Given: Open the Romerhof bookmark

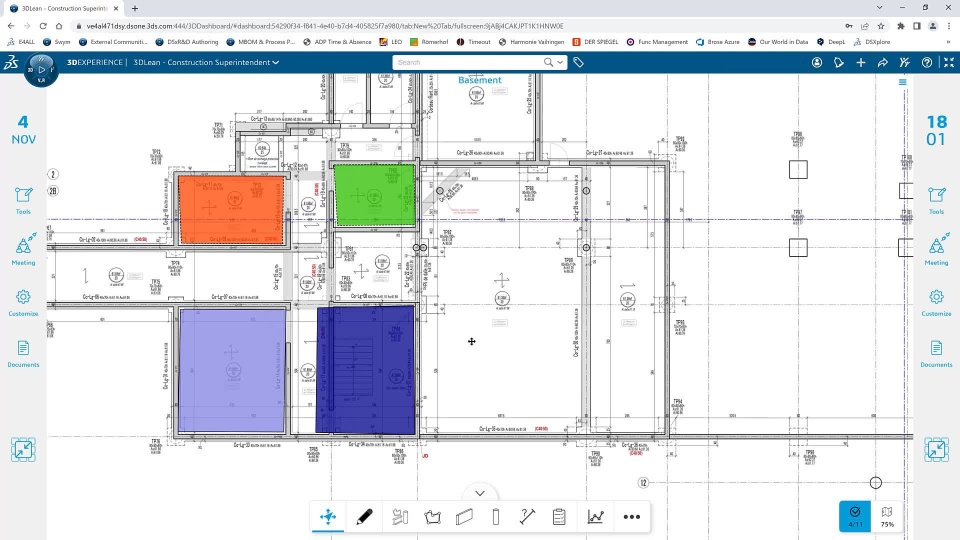Looking at the screenshot, I should (429, 42).
